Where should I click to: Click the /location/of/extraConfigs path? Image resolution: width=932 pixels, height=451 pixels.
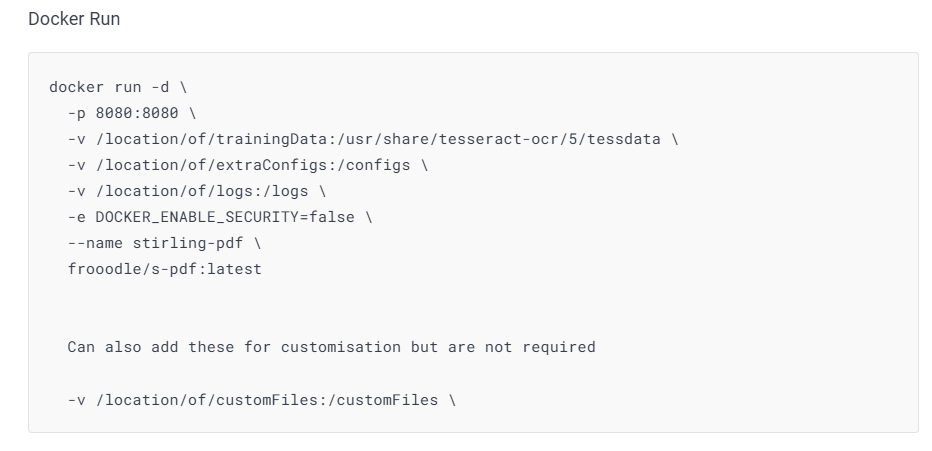point(197,165)
